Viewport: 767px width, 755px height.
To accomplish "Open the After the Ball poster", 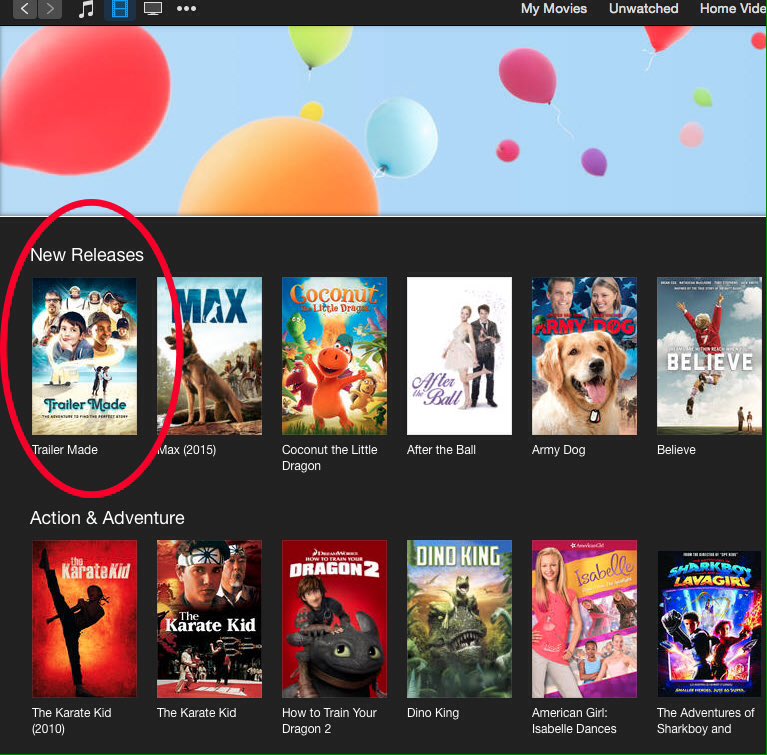I will 459,356.
